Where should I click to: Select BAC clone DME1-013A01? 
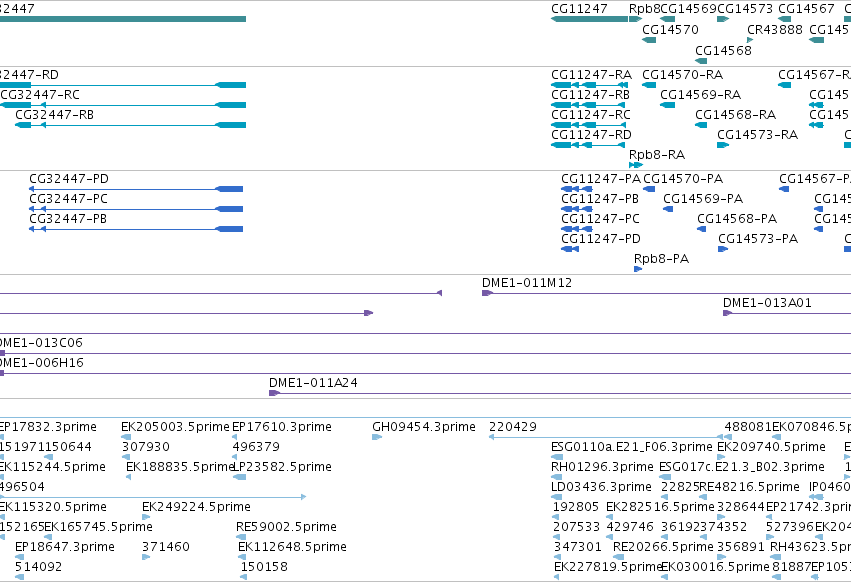tap(767, 303)
